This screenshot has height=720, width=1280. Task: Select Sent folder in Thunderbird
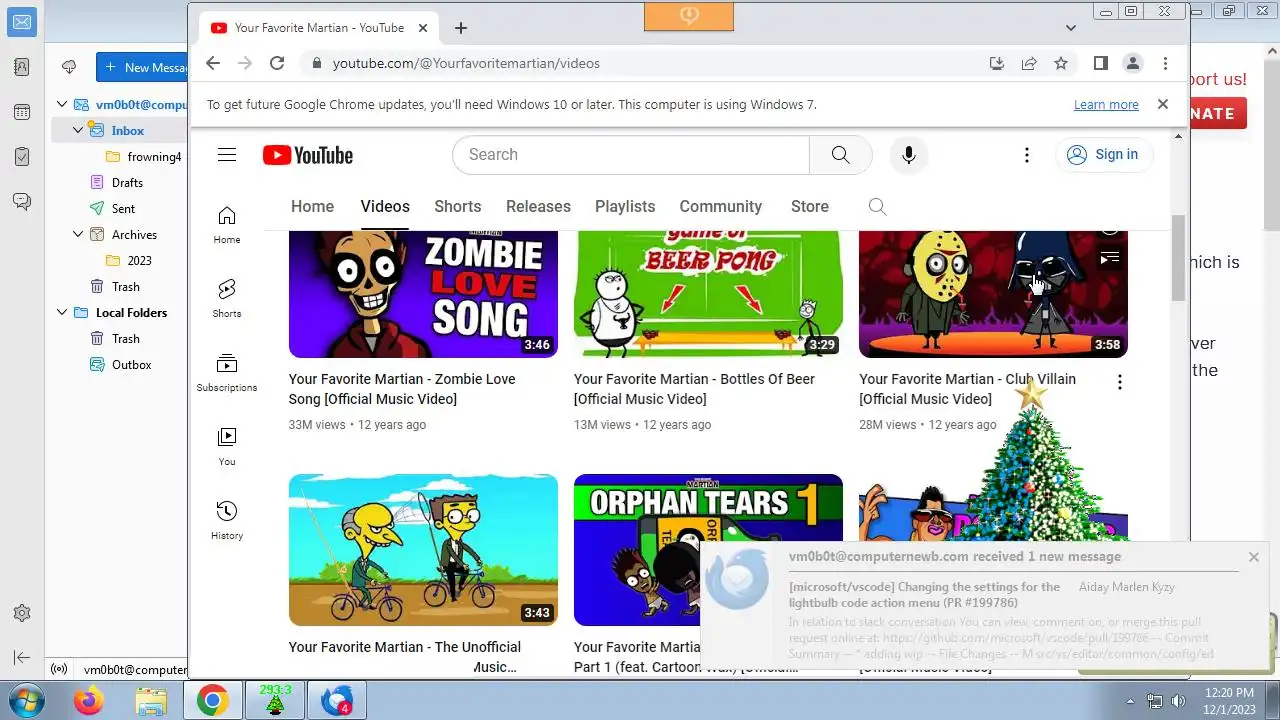(x=124, y=208)
